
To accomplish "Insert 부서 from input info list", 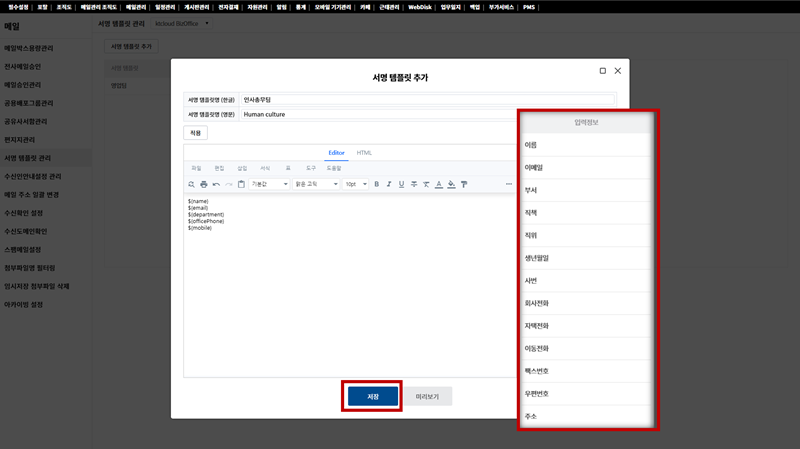I will (x=586, y=190).
